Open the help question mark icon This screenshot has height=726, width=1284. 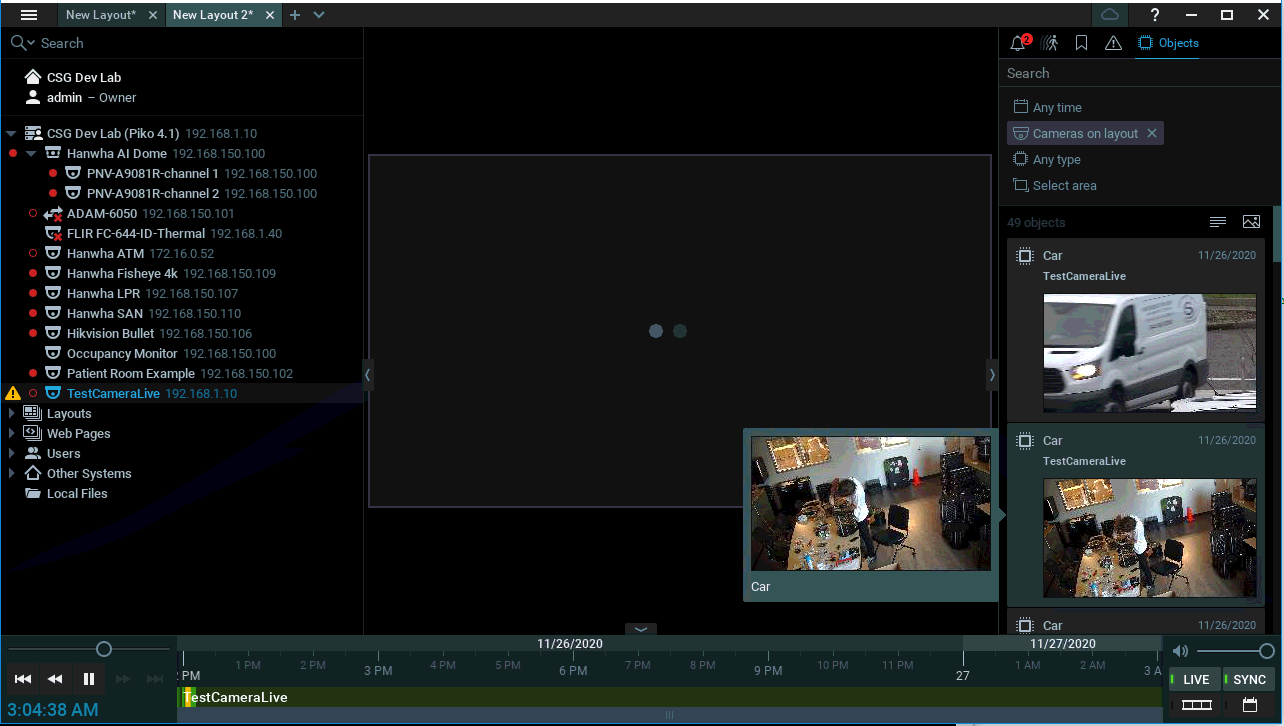click(x=1155, y=15)
